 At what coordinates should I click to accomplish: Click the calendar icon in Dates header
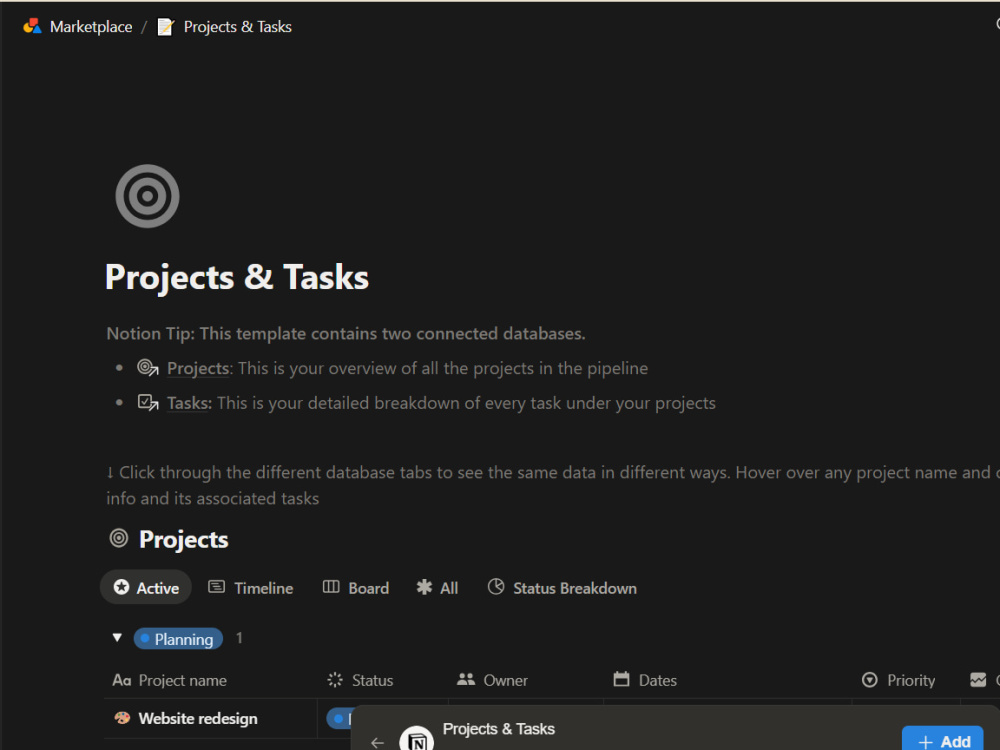coord(621,679)
